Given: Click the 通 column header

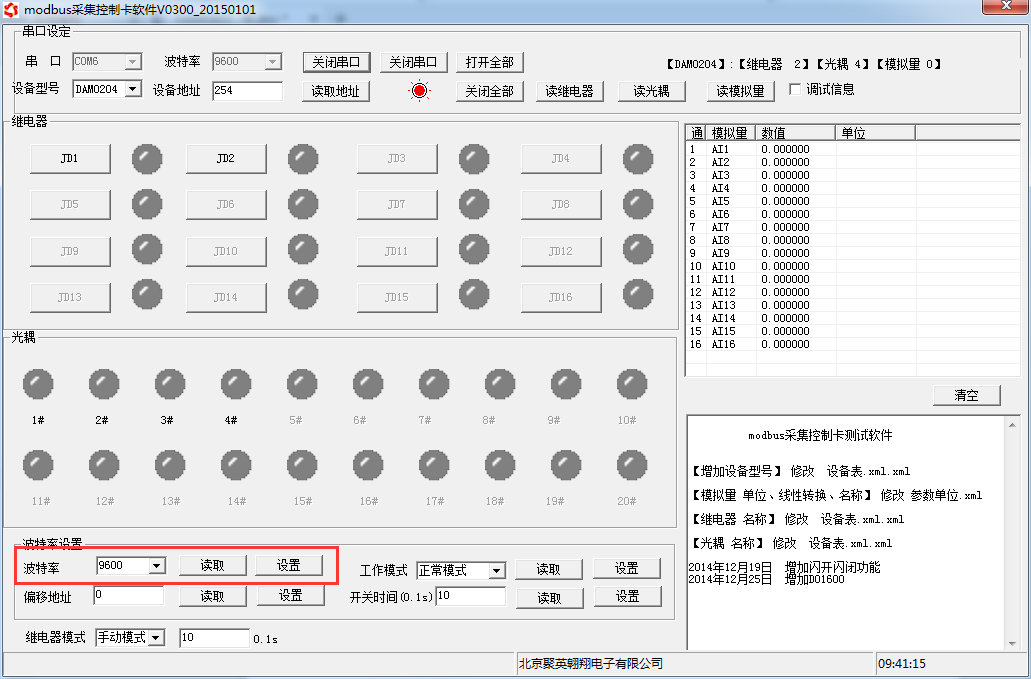Looking at the screenshot, I should [696, 133].
